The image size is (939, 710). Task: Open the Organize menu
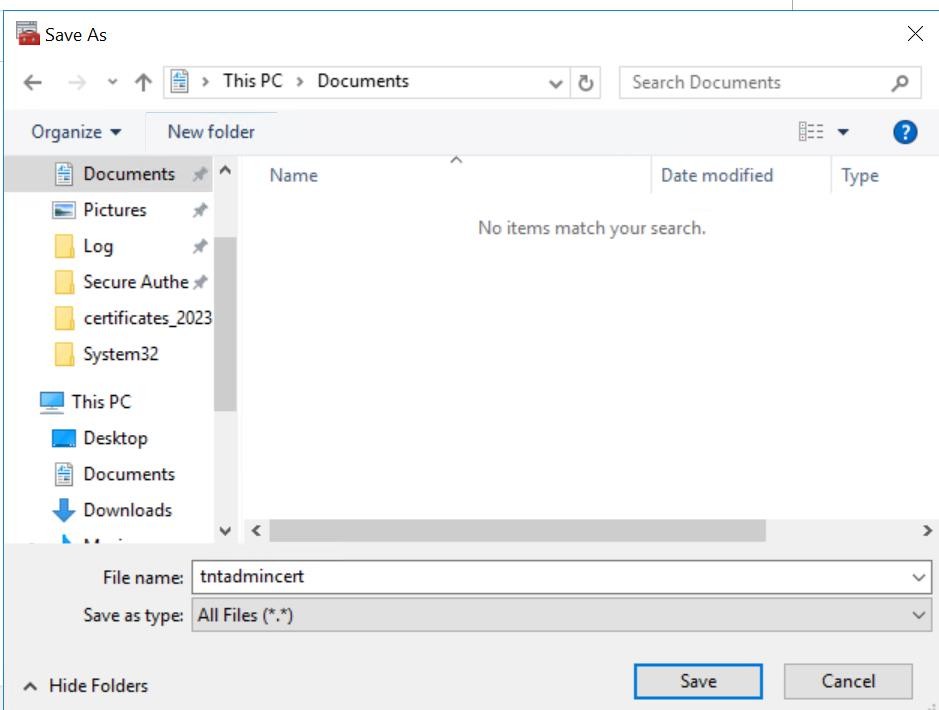pyautogui.click(x=76, y=132)
